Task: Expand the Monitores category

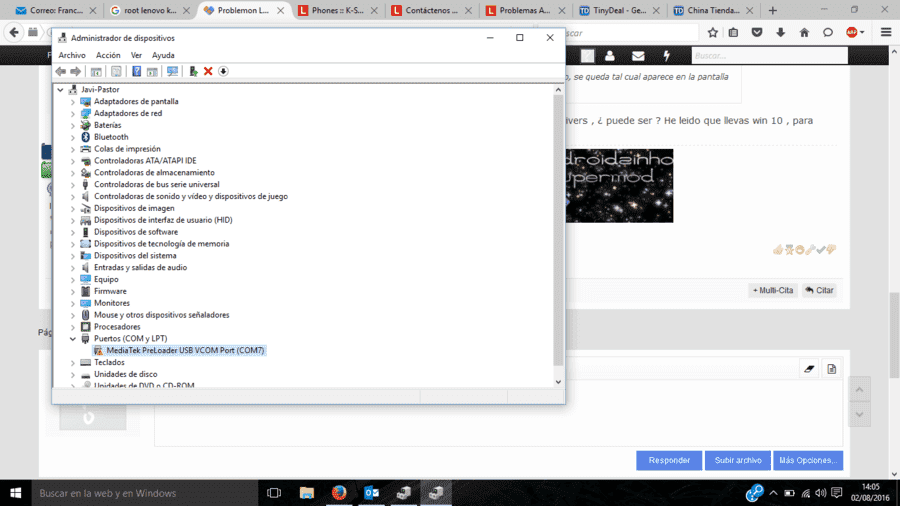Action: pos(73,303)
